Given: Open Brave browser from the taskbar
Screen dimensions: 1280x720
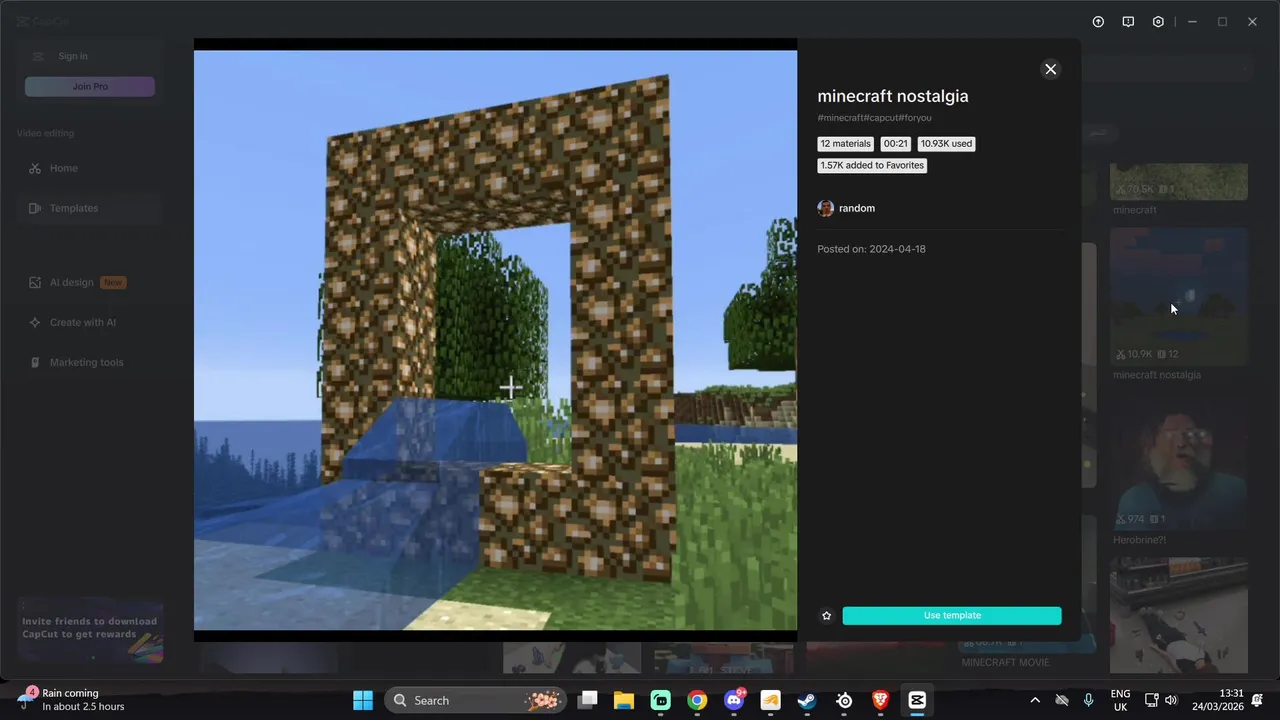Looking at the screenshot, I should click(880, 700).
